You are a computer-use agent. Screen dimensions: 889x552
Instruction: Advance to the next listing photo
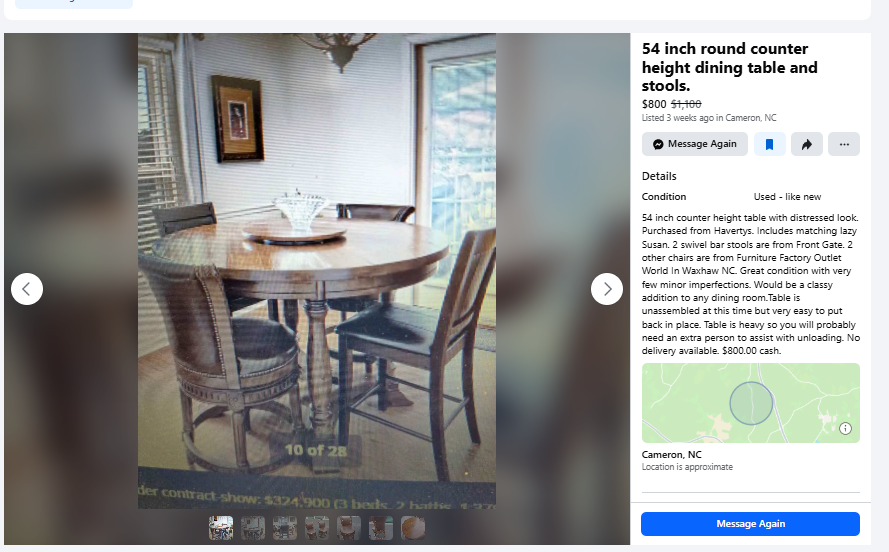[x=607, y=289]
